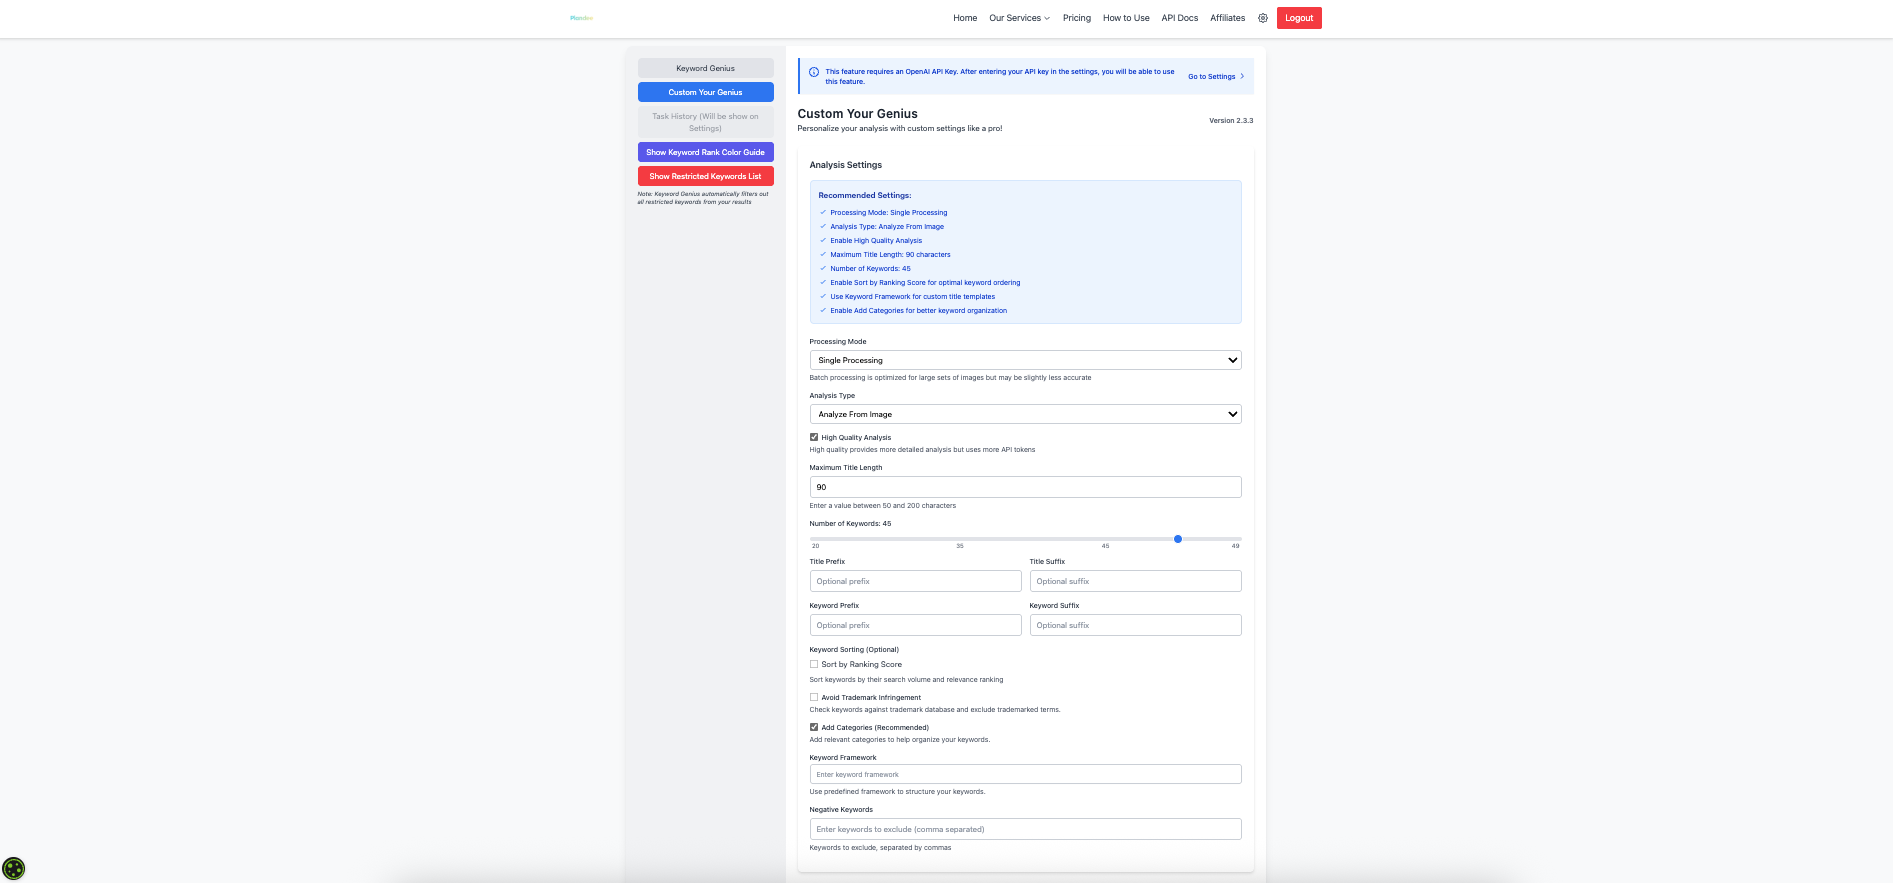Click the Version 2.3.3 text
Viewport: 1893px width, 883px height.
tap(1231, 120)
